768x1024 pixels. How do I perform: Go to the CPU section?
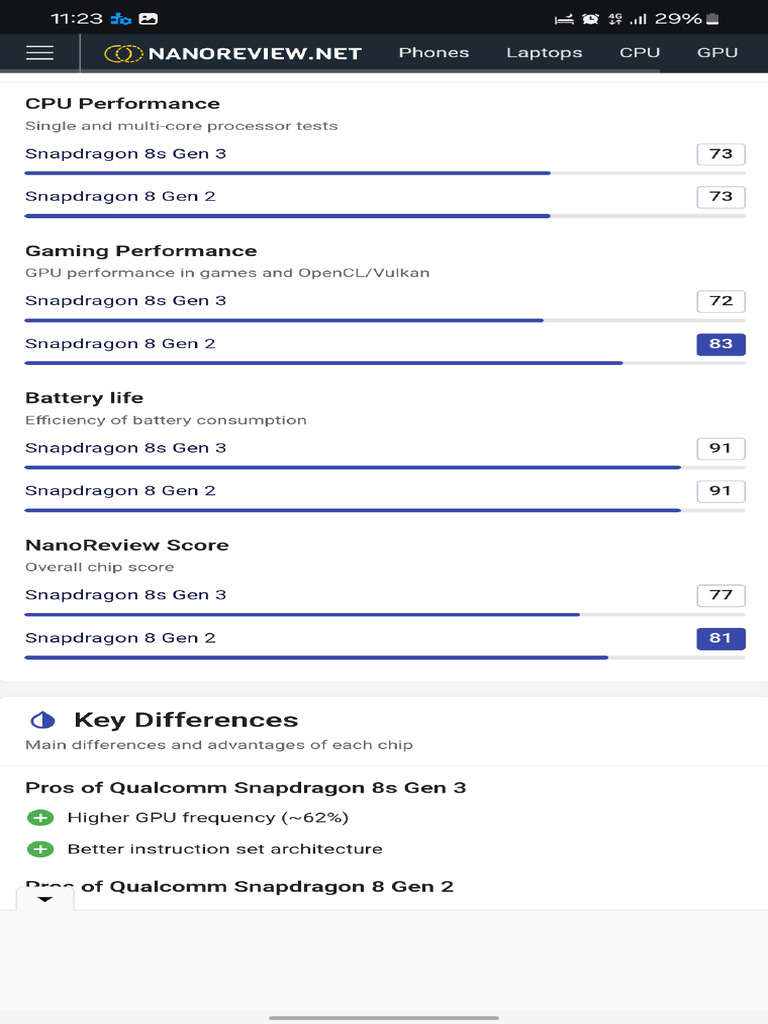click(x=640, y=53)
